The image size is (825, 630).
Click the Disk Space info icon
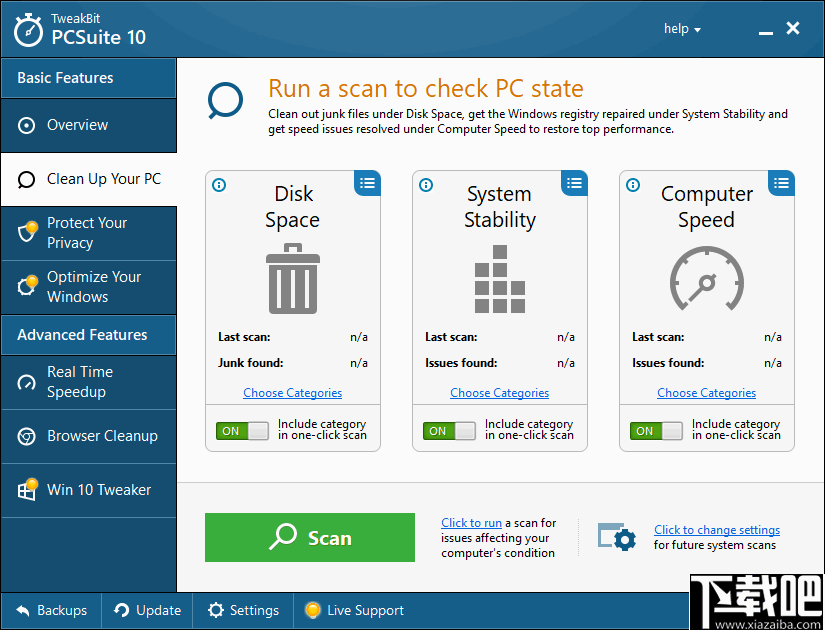(x=218, y=184)
